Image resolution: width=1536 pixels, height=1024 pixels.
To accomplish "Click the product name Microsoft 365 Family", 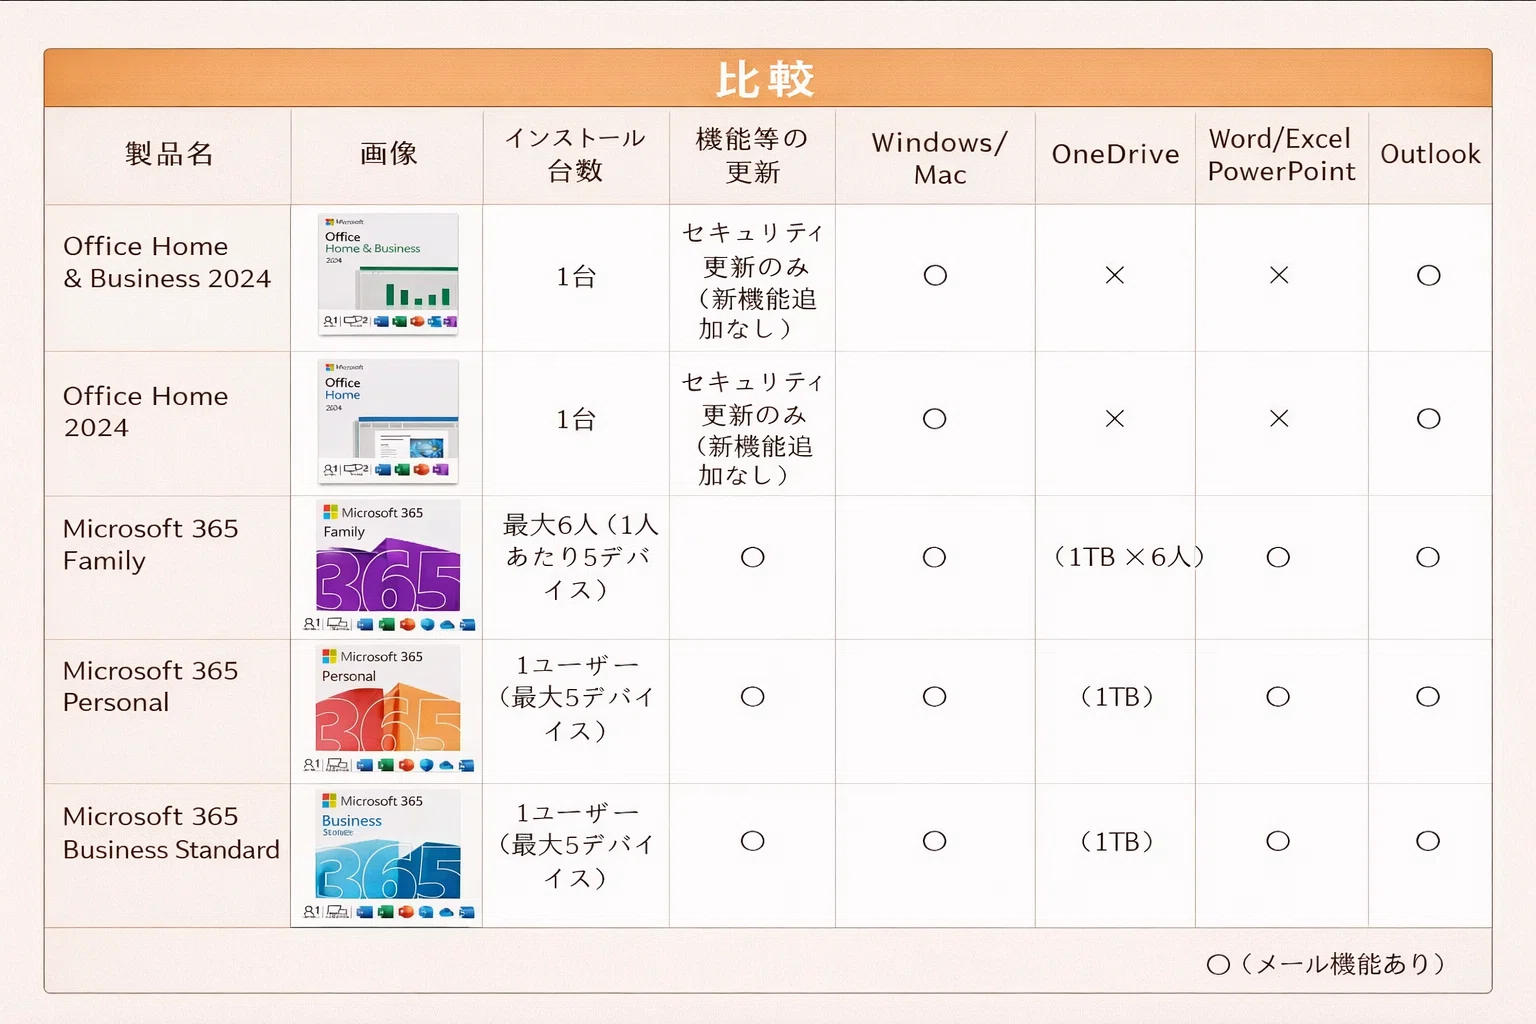I will click(151, 544).
